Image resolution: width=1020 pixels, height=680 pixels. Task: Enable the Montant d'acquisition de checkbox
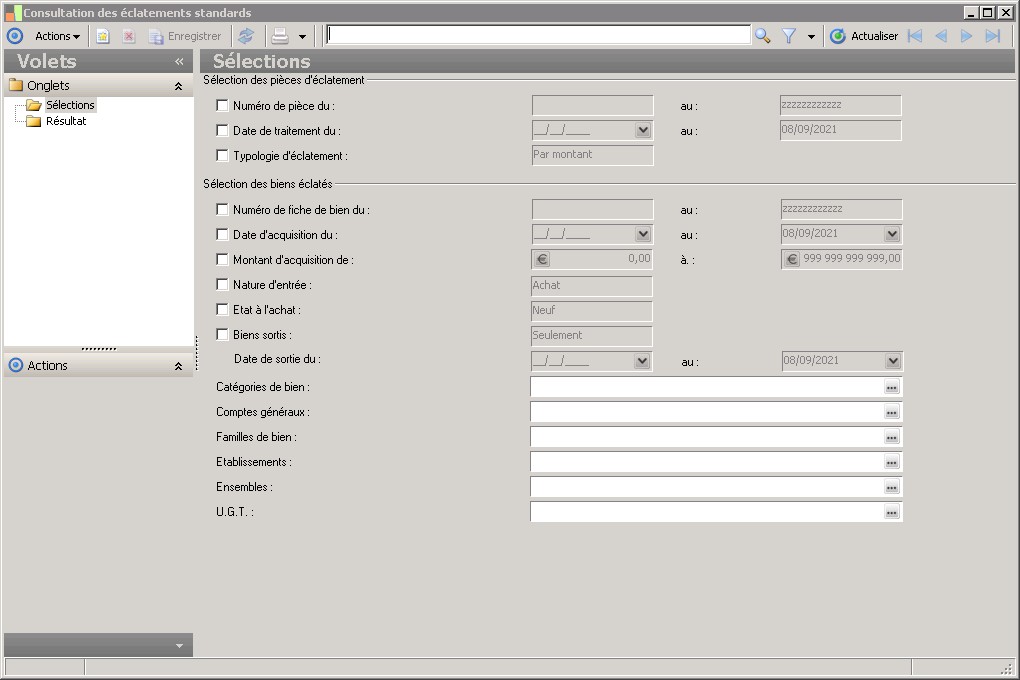tap(222, 260)
